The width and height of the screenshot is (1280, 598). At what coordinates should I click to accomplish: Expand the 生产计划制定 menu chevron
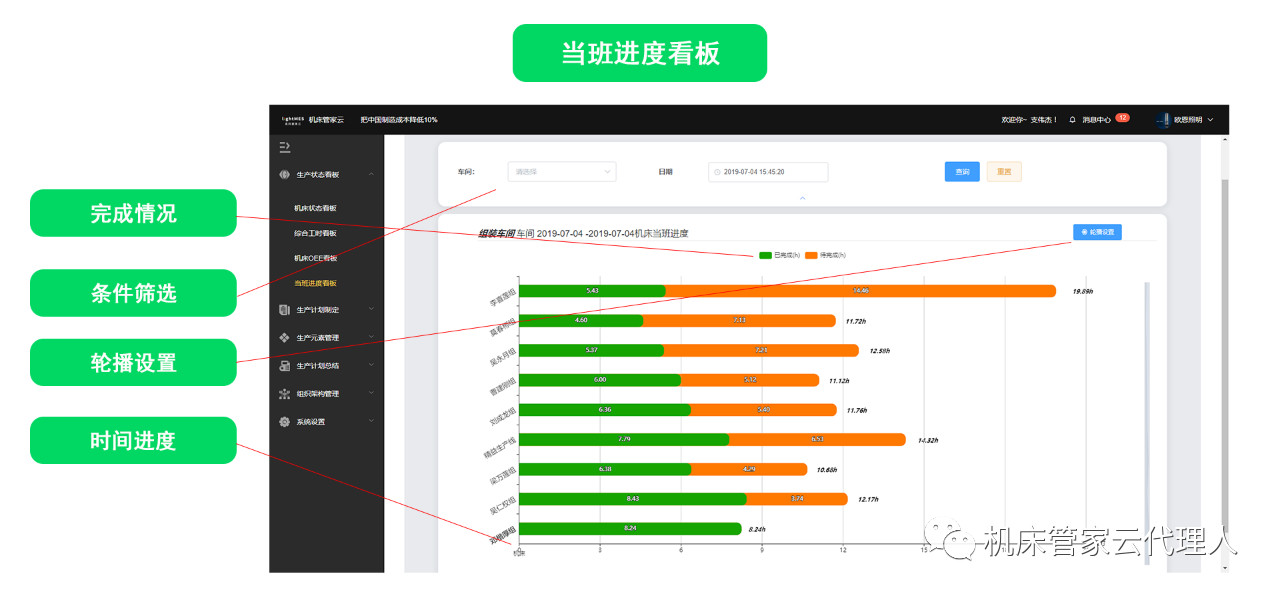[371, 310]
